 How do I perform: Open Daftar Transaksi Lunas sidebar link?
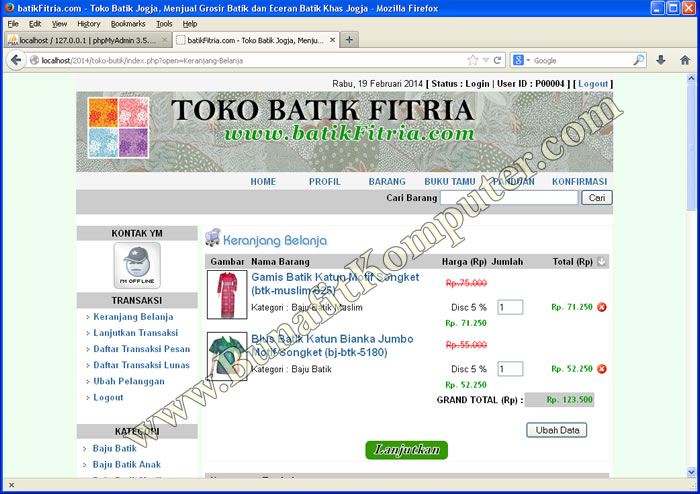click(x=141, y=365)
